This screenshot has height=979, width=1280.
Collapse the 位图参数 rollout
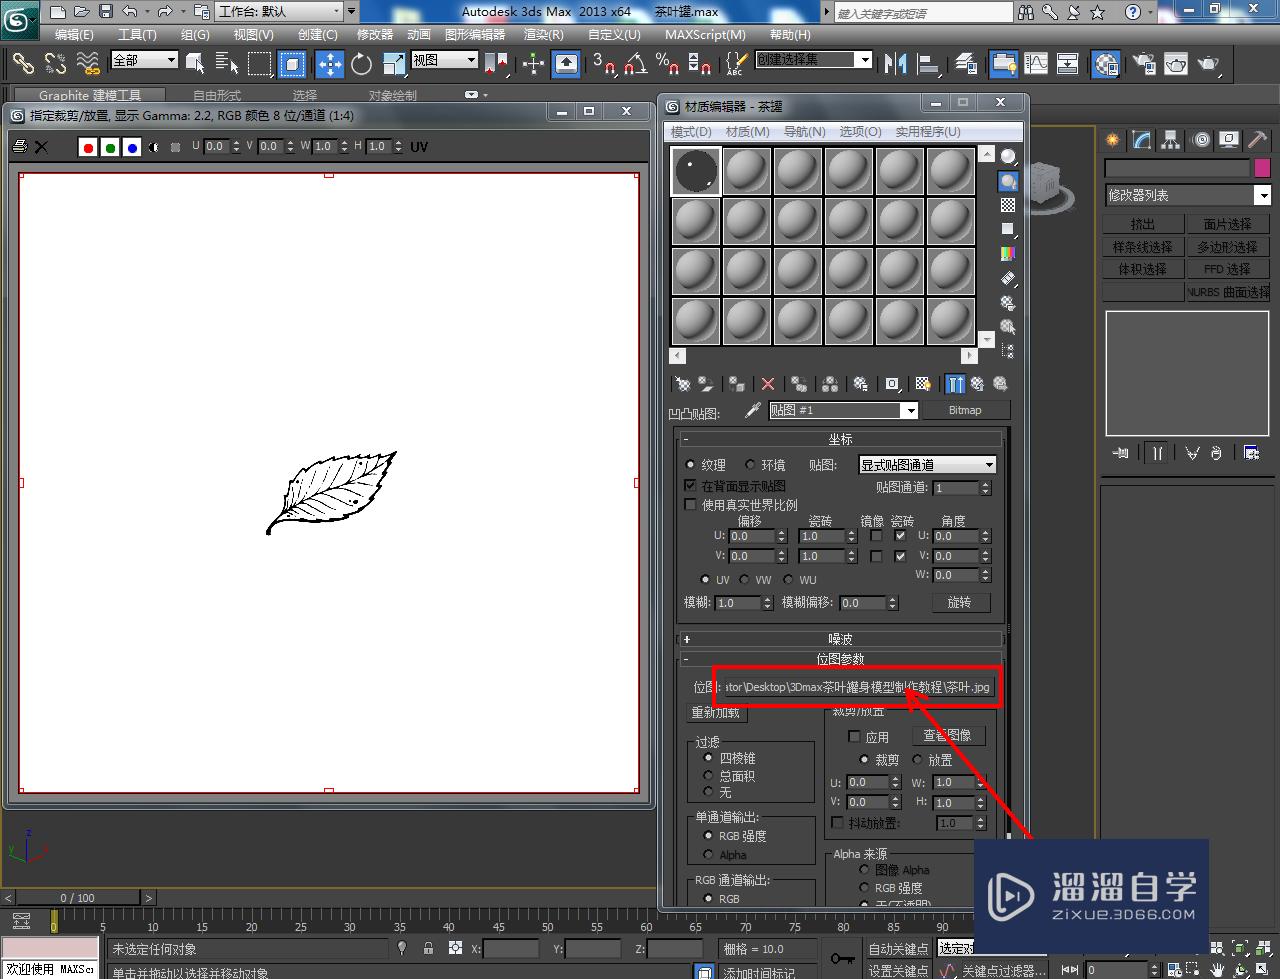click(x=840, y=659)
